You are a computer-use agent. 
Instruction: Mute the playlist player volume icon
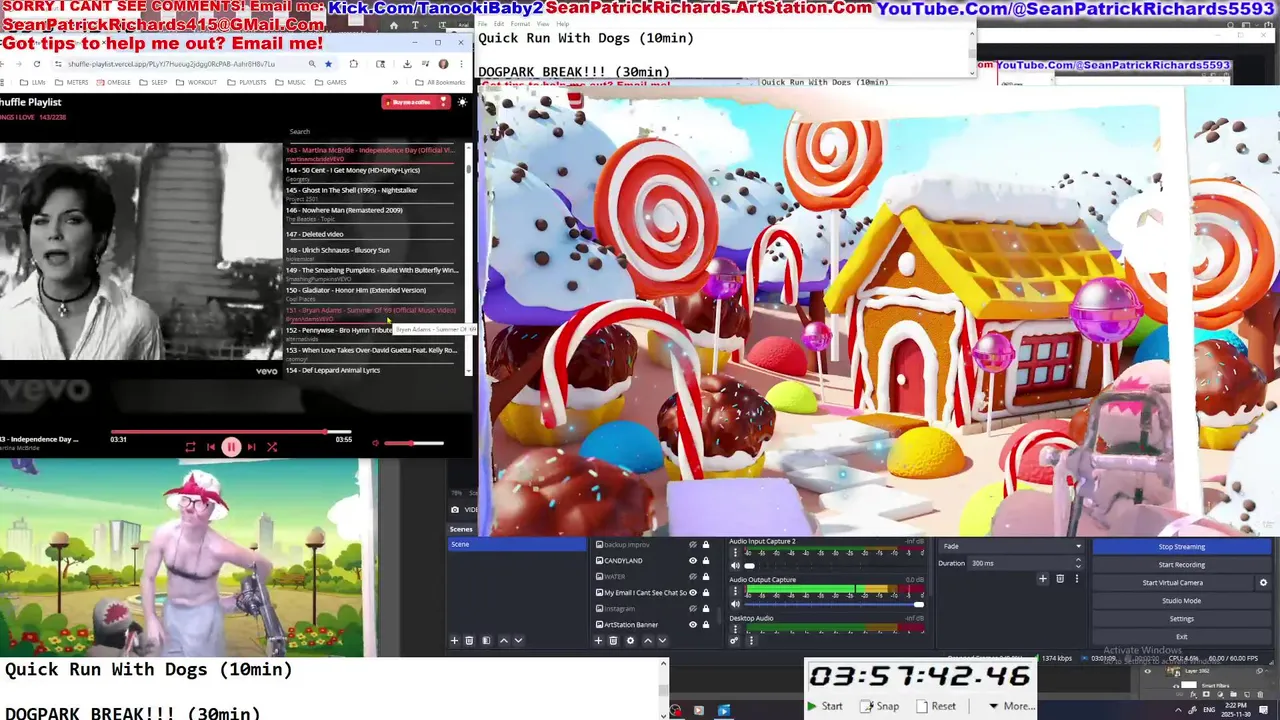click(x=376, y=443)
